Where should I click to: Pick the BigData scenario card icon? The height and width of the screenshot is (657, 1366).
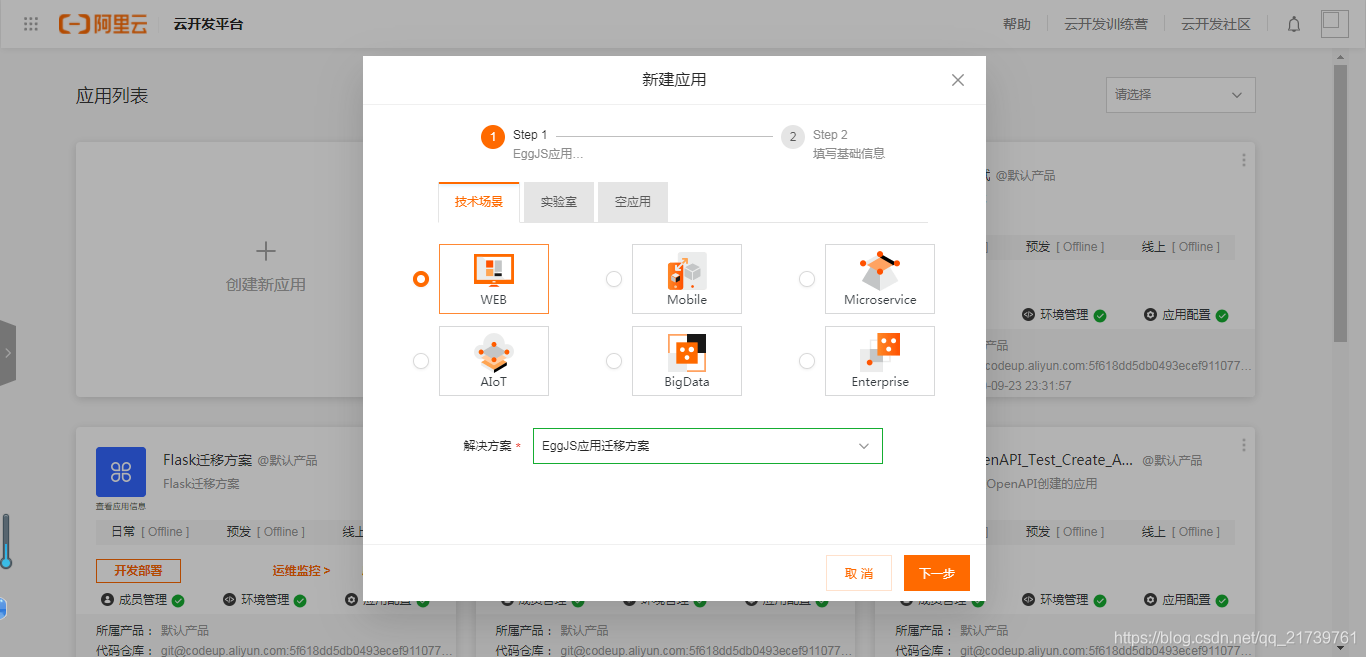pos(687,353)
